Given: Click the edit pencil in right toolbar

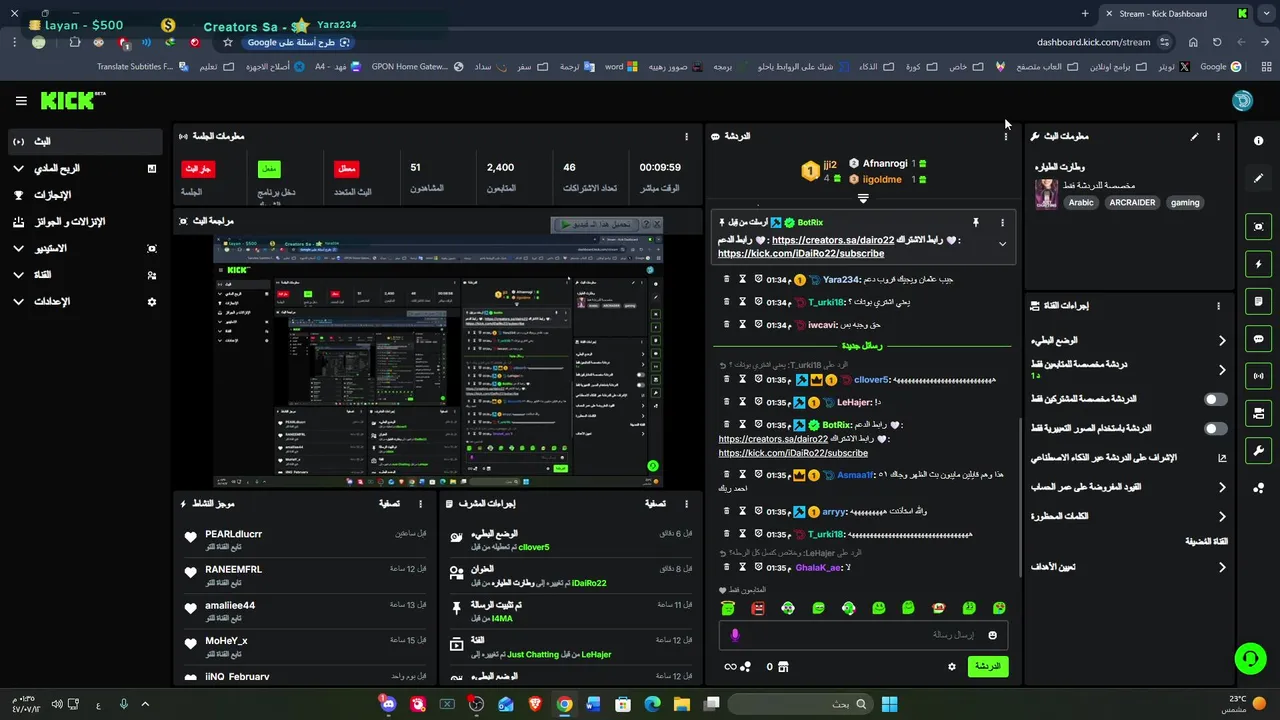Looking at the screenshot, I should point(1258,178).
